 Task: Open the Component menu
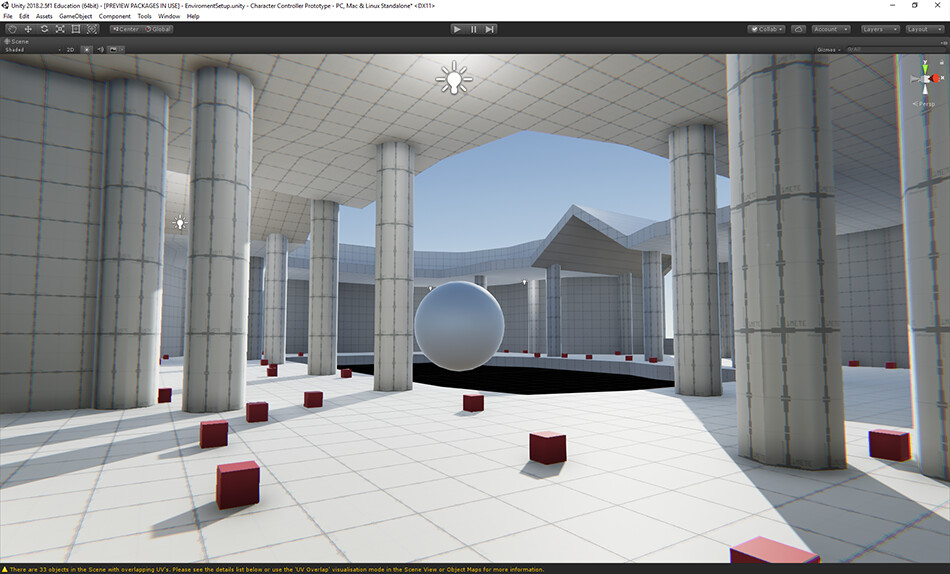115,16
